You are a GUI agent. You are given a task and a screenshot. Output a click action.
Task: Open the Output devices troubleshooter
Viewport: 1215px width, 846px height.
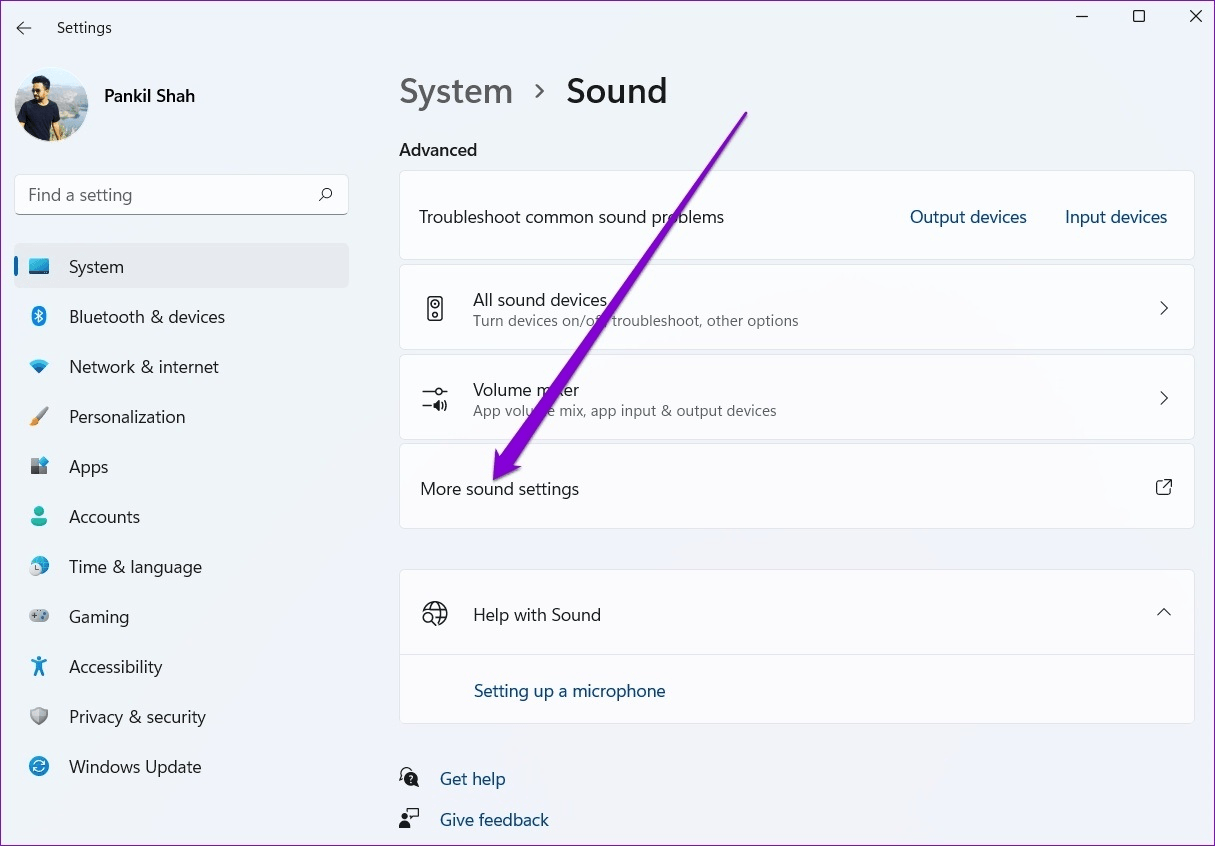coord(967,216)
